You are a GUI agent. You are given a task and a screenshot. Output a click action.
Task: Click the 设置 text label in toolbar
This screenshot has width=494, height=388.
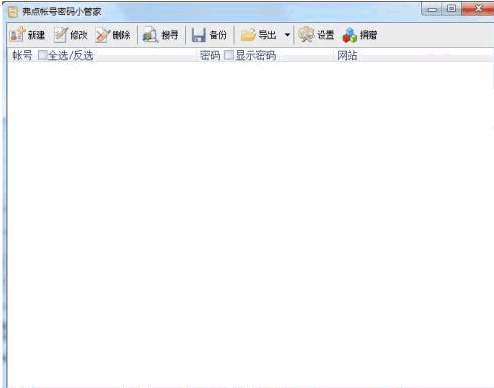(326, 35)
